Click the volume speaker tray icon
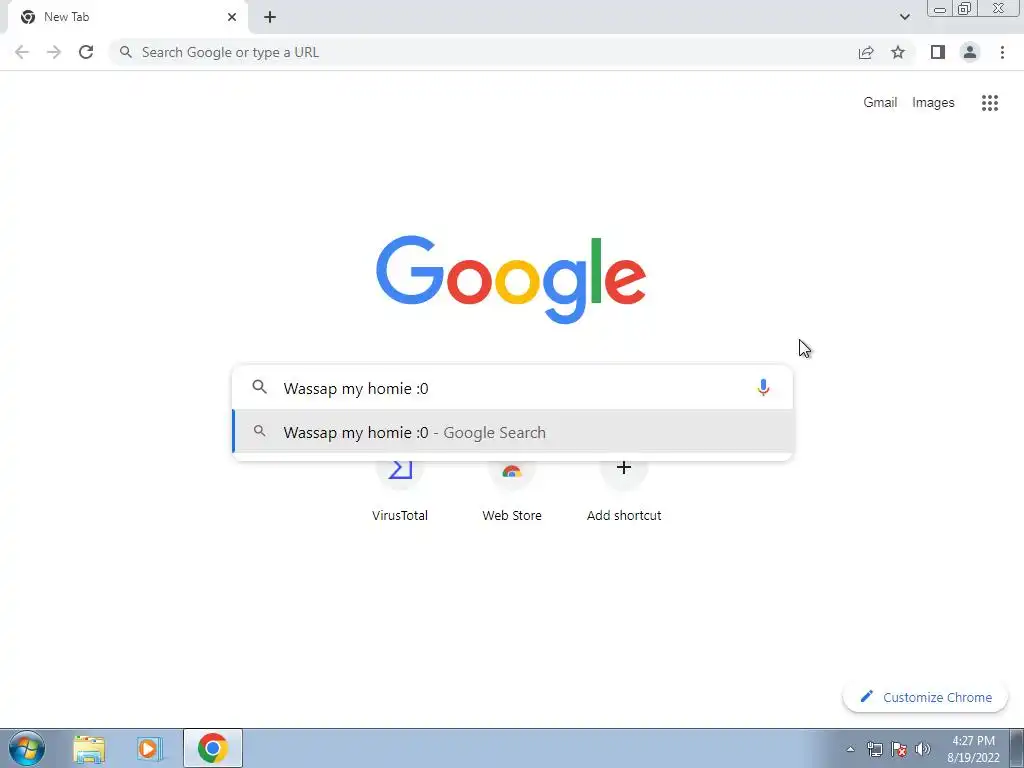The image size is (1024, 768). tap(923, 749)
